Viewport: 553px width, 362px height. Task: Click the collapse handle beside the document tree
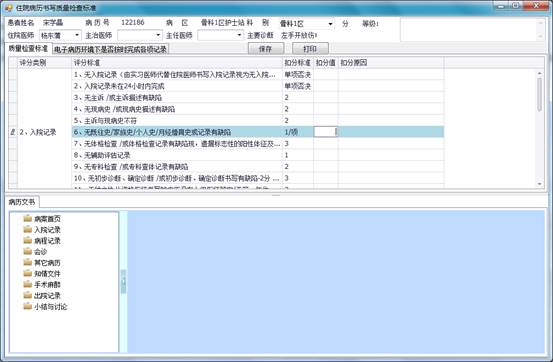click(123, 281)
